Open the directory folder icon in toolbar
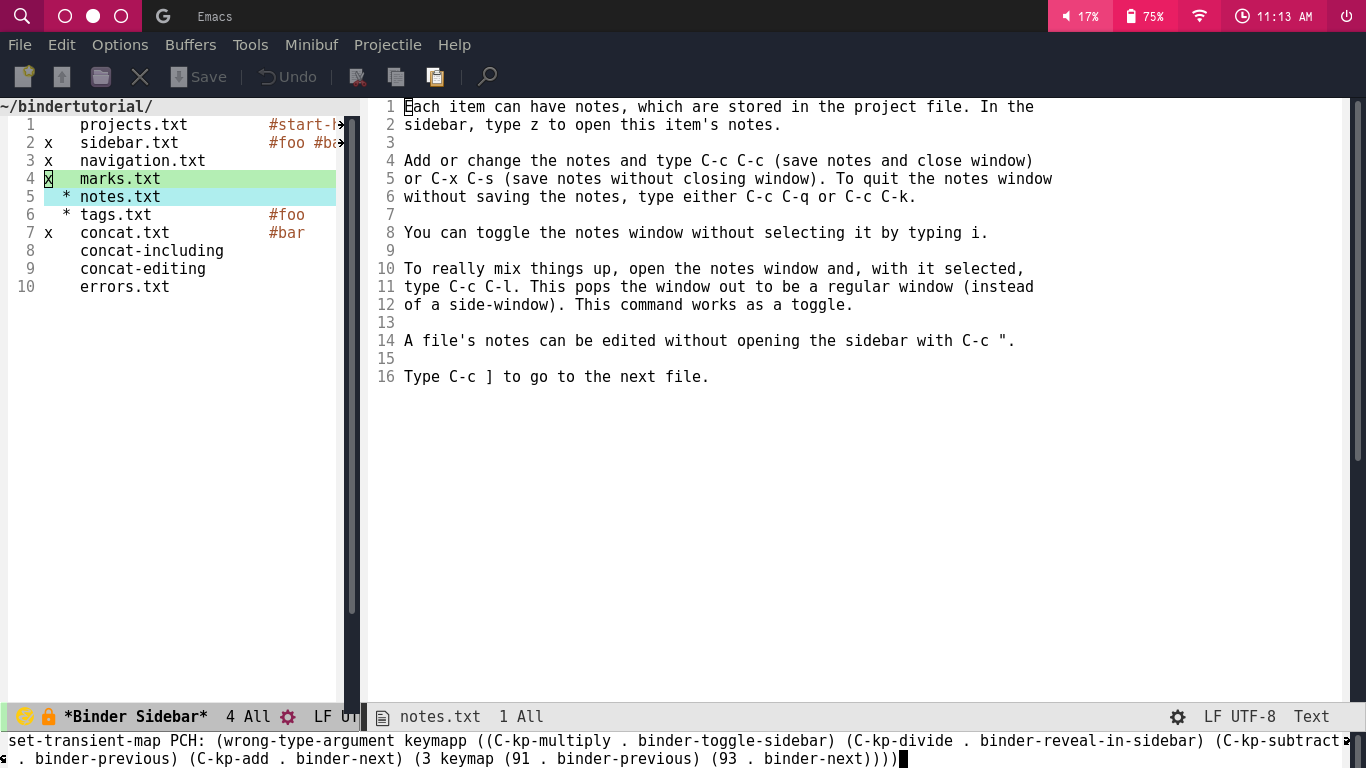Screen dimensions: 1366x768 coord(101,77)
